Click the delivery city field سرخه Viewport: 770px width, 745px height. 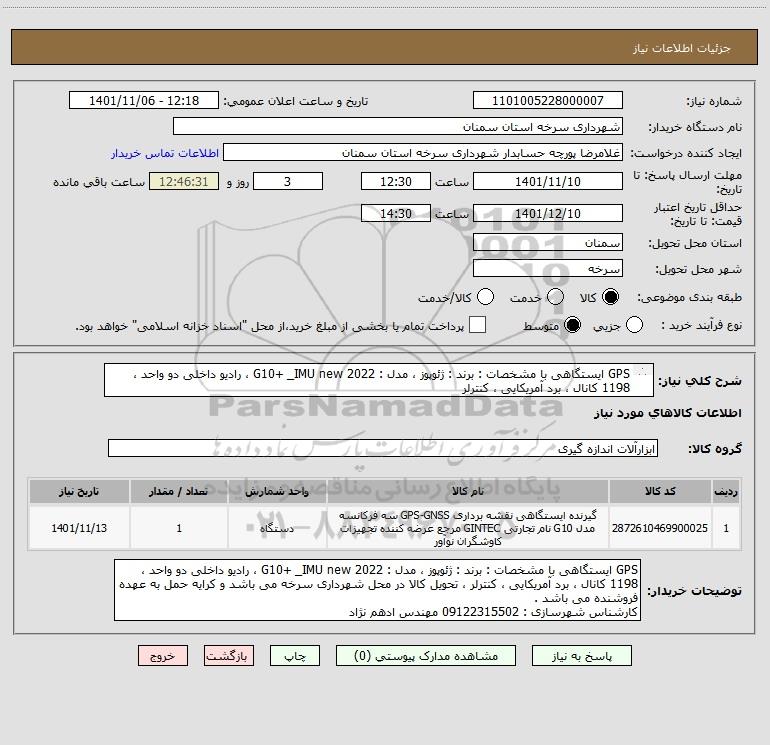[548, 269]
